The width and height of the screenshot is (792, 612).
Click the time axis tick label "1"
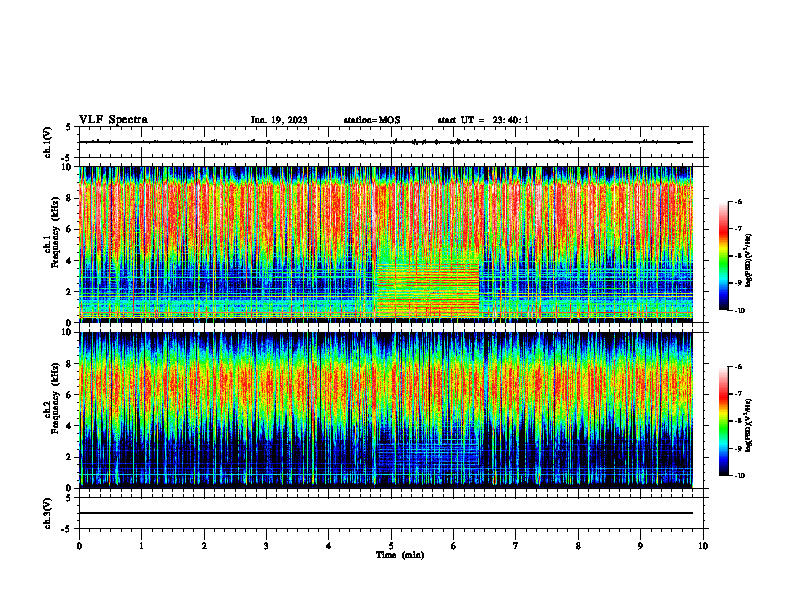[x=141, y=546]
